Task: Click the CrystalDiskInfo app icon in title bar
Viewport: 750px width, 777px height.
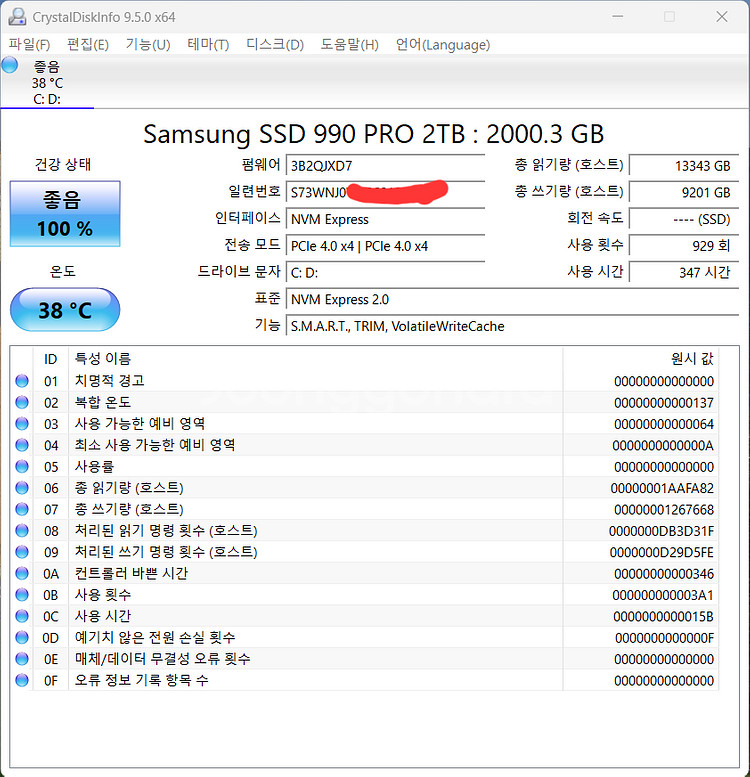Action: [17, 17]
